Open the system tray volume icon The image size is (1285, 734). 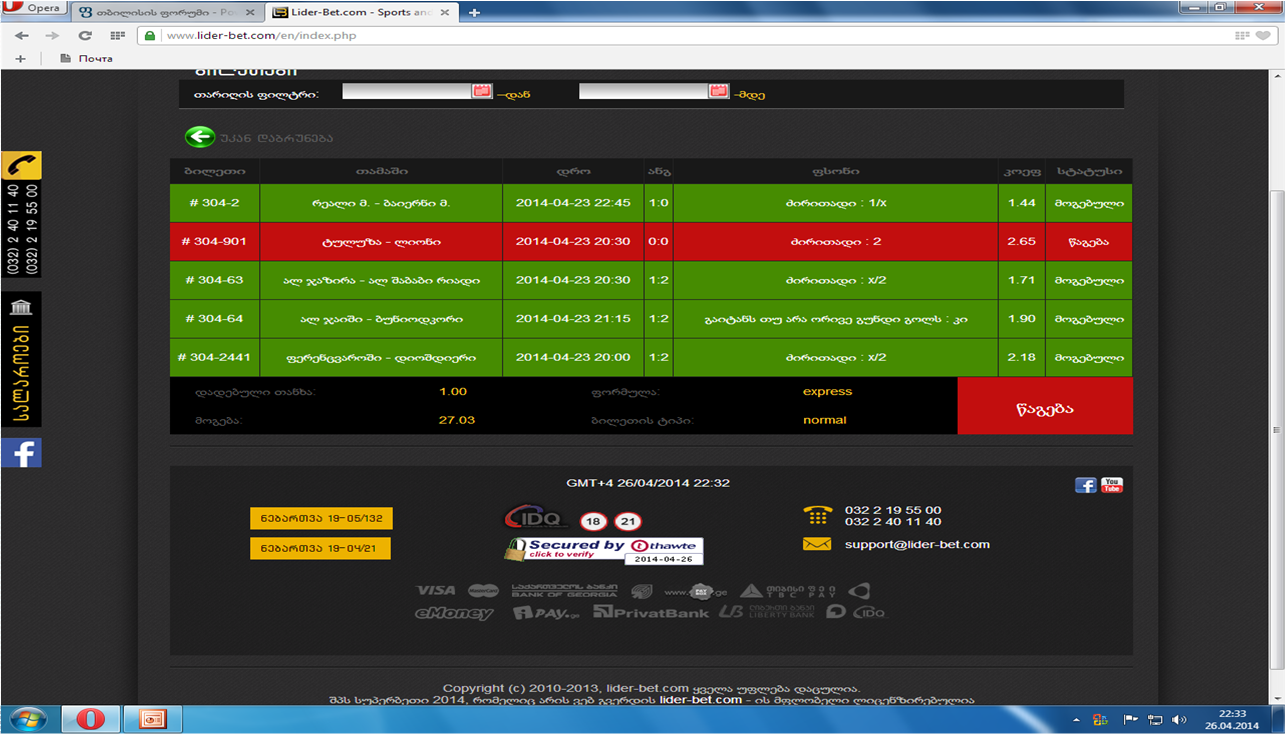[x=1179, y=719]
